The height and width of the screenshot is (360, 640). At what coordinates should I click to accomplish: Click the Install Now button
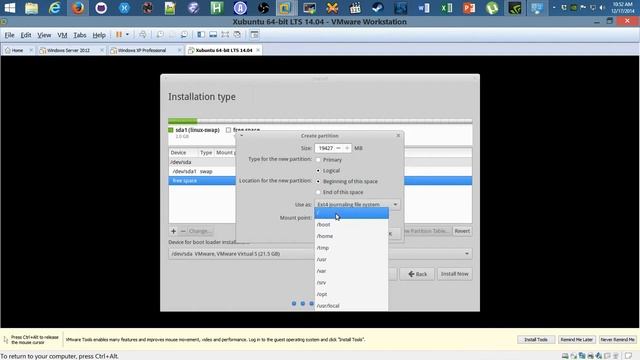[x=455, y=274]
